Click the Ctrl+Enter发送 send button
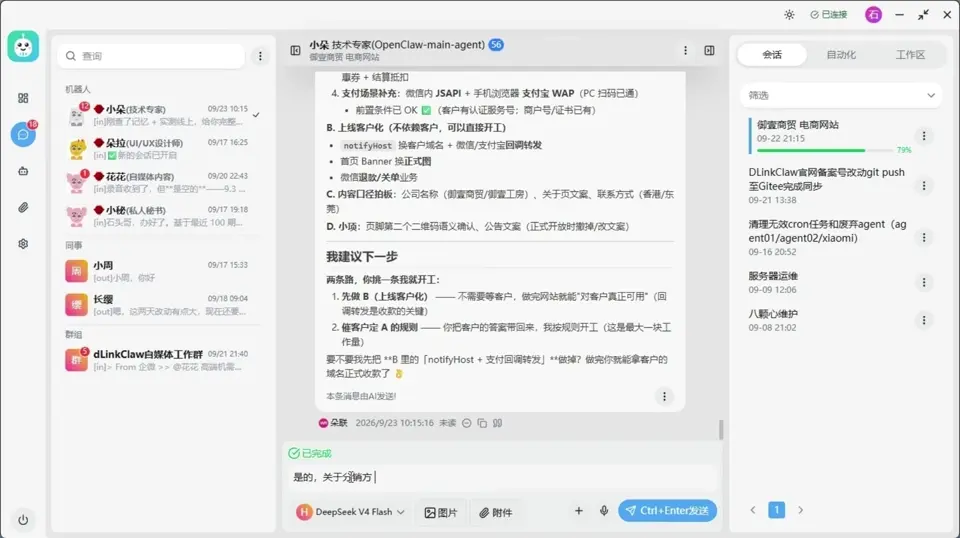The width and height of the screenshot is (960, 538). pos(667,510)
